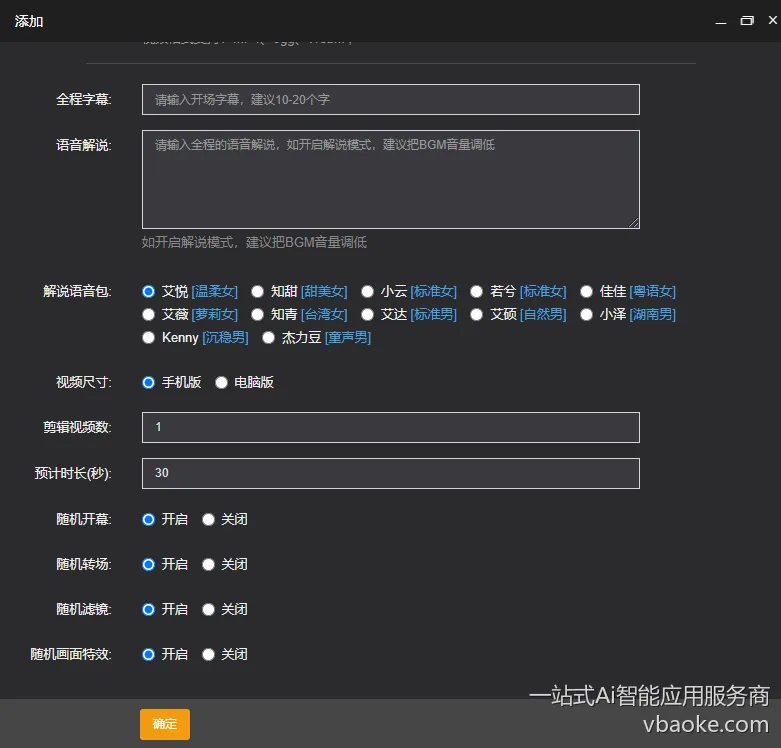Click the 剪辑视频数 input field

[x=390, y=427]
